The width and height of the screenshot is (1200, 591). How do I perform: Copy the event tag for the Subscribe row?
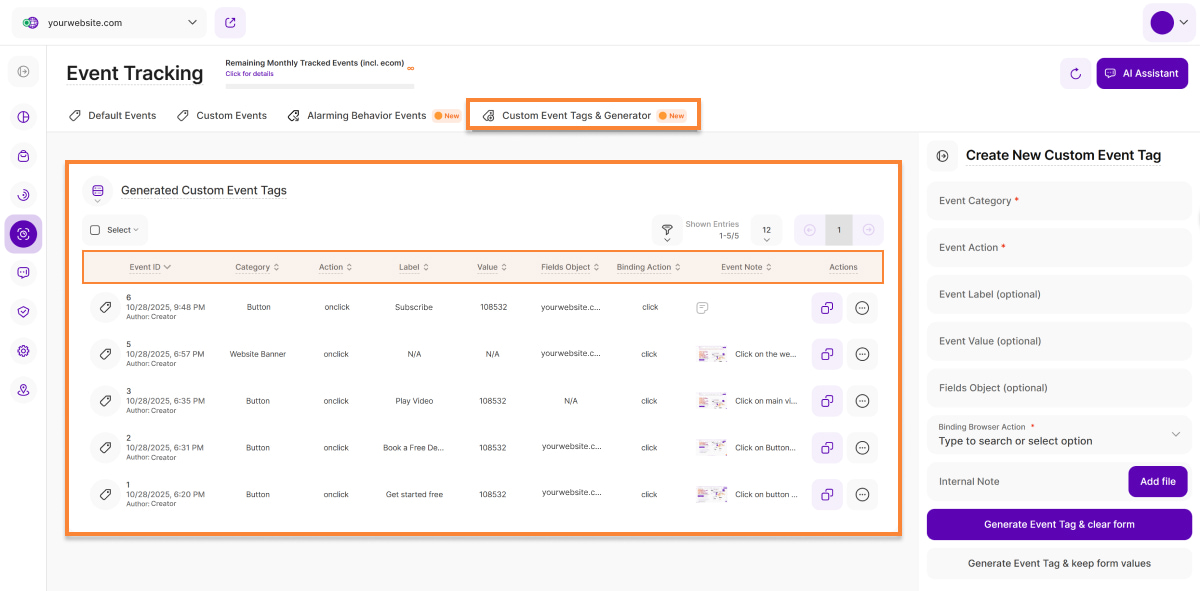click(826, 308)
